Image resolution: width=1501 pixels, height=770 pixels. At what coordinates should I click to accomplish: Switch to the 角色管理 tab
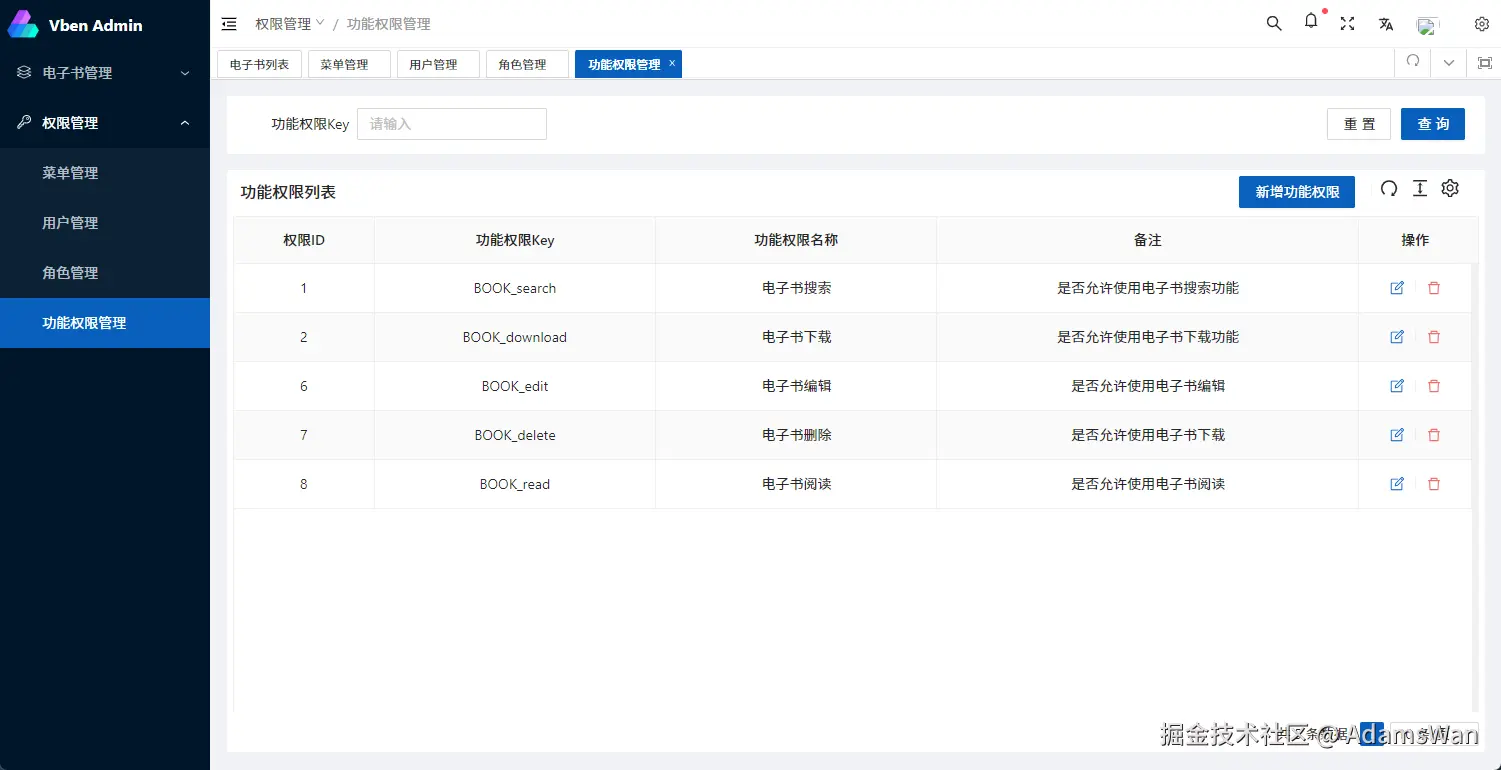[x=527, y=64]
